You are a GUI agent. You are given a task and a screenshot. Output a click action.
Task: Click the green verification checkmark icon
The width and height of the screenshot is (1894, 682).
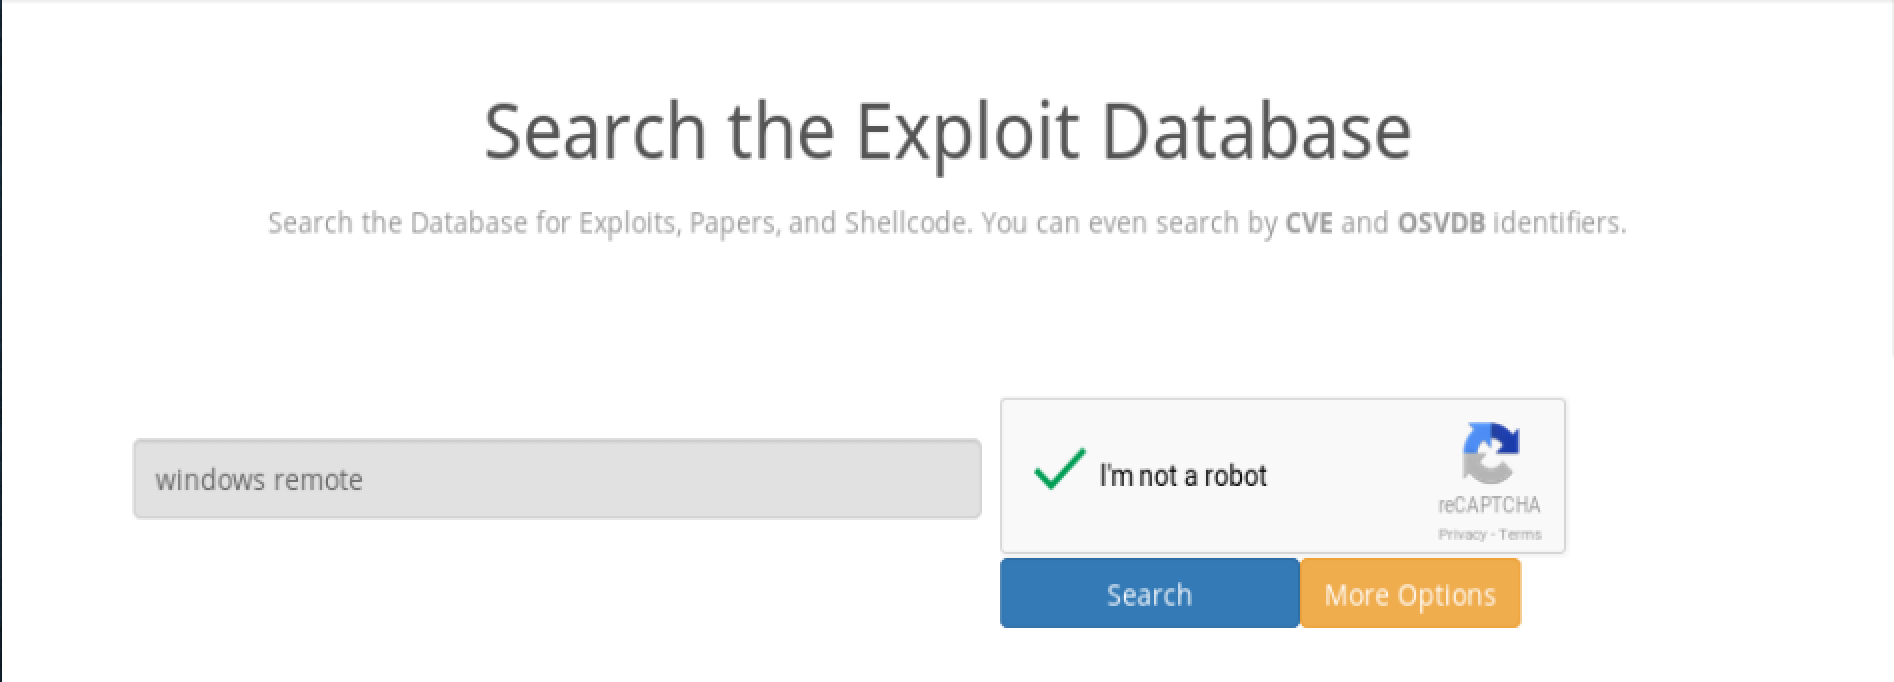pos(1059,469)
